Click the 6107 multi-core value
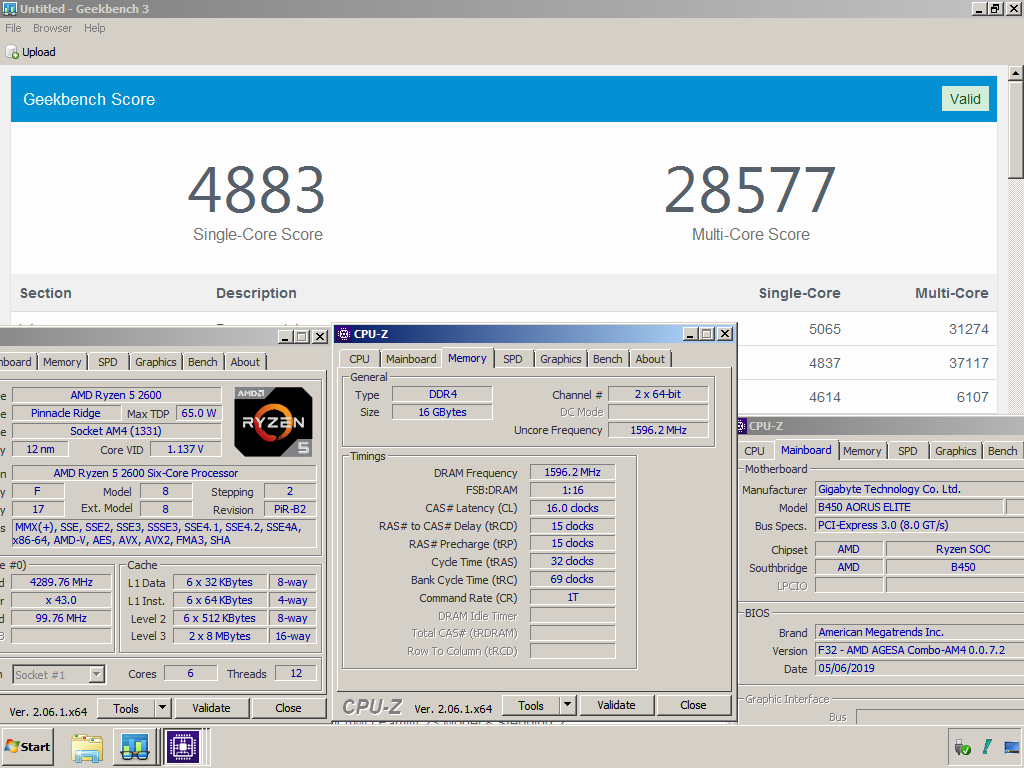Image resolution: width=1024 pixels, height=768 pixels. [972, 397]
